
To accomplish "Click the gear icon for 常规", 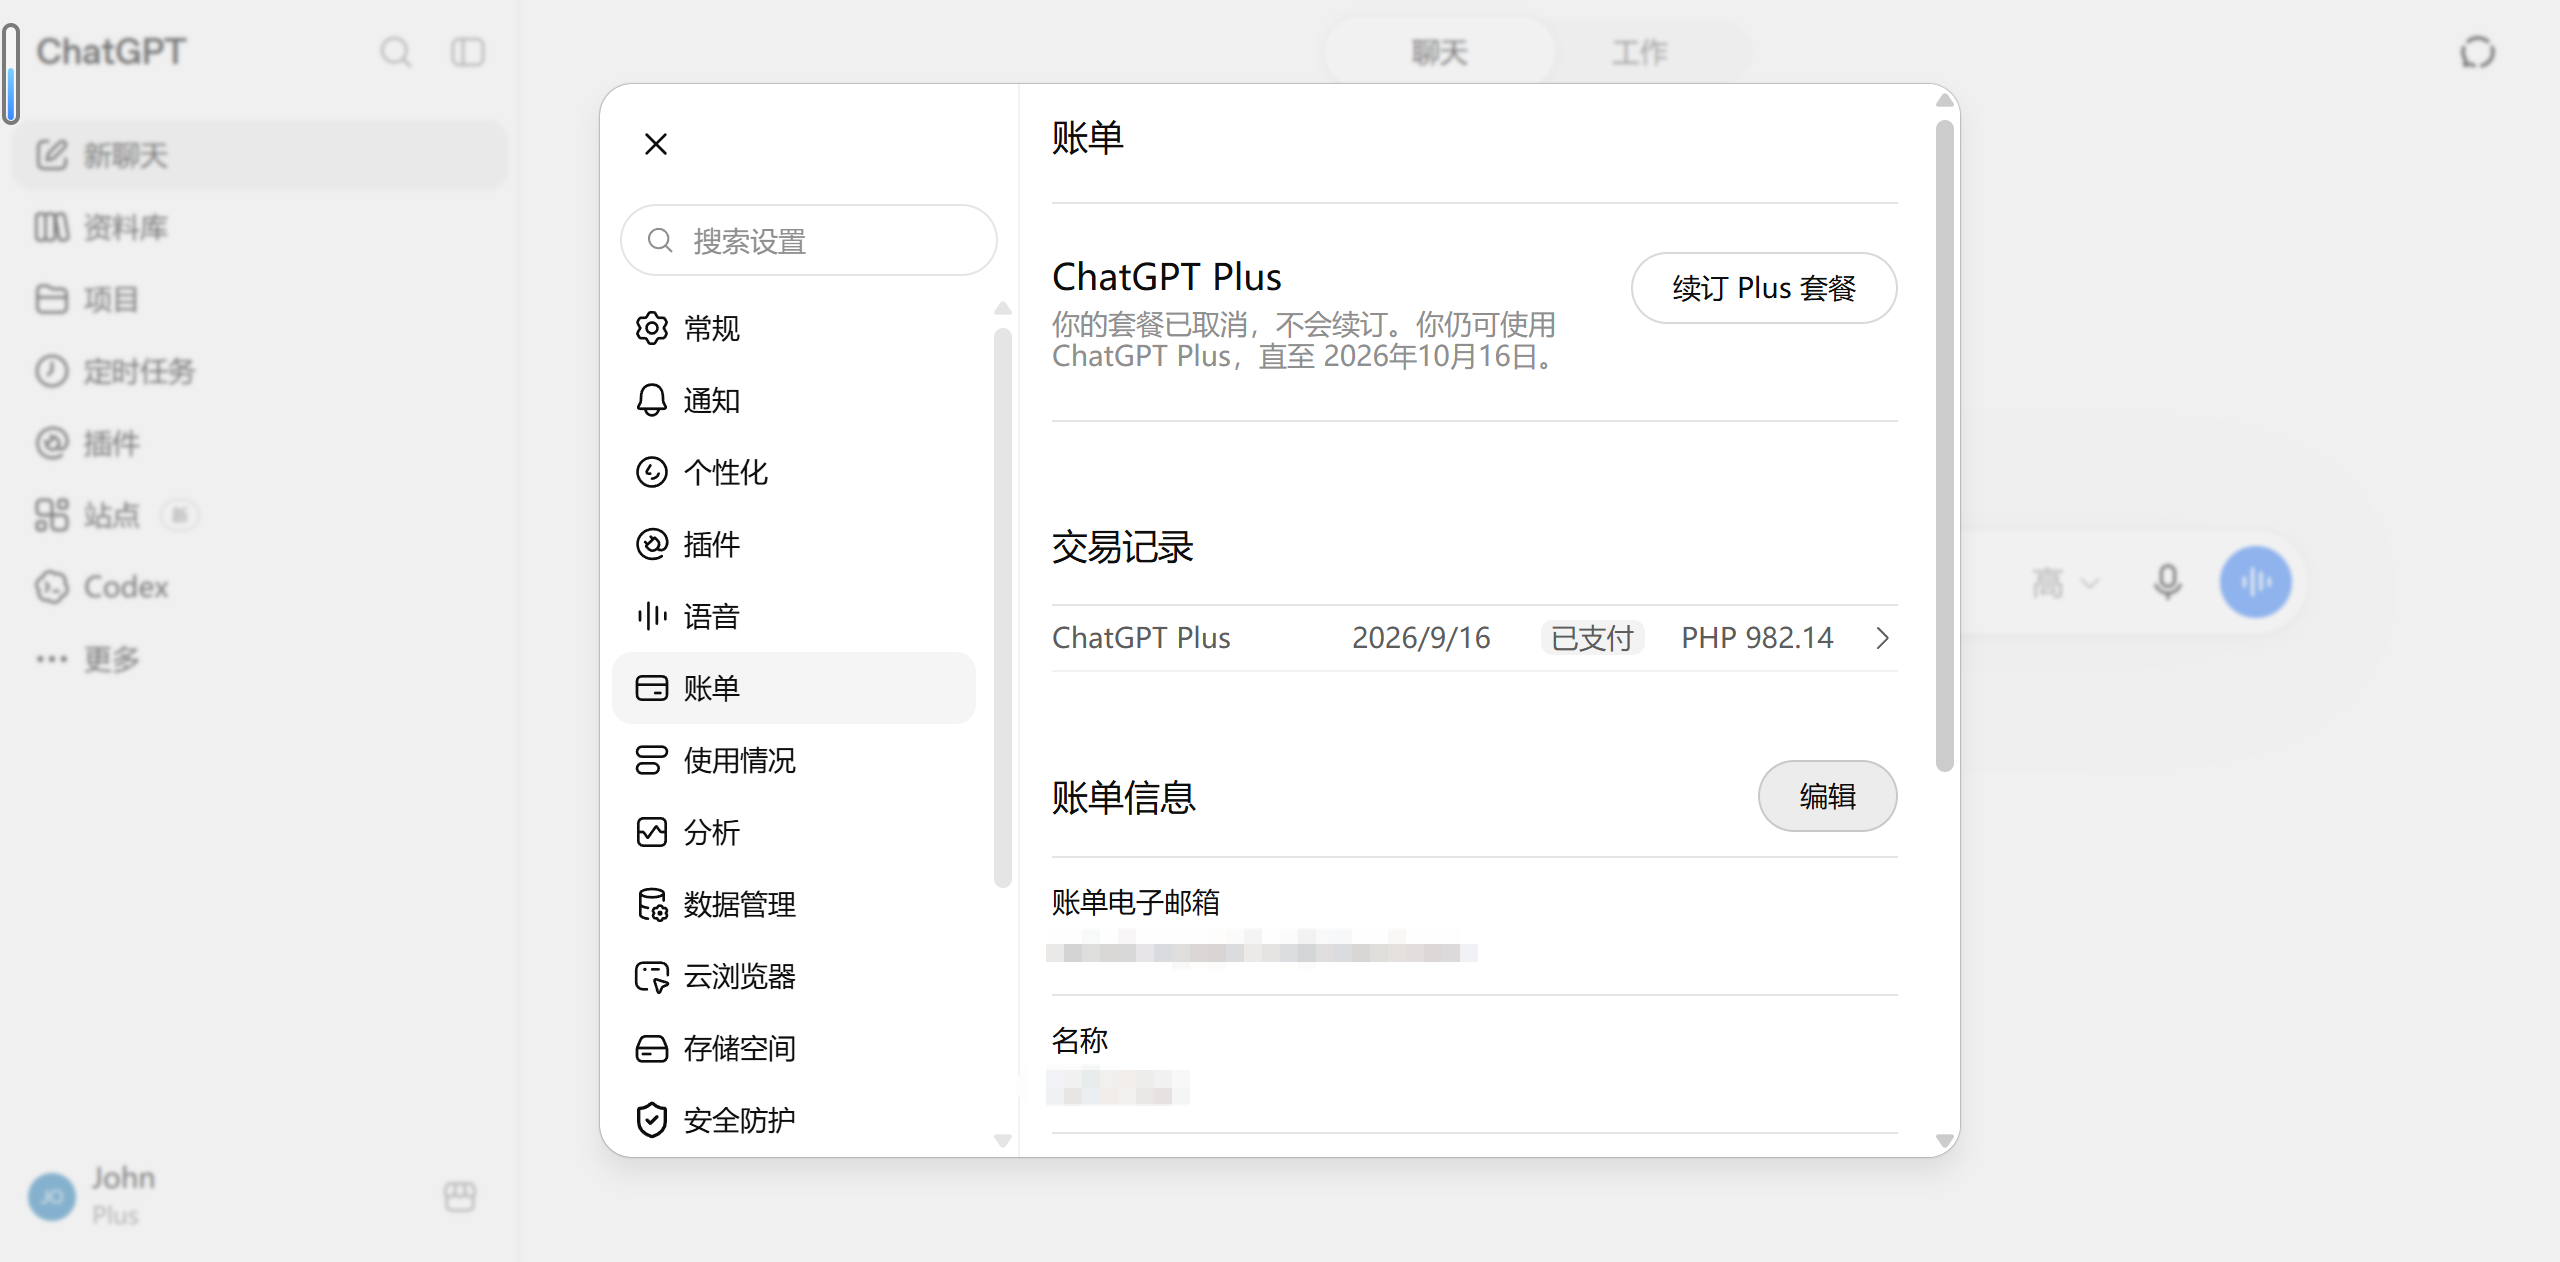I will 652,328.
